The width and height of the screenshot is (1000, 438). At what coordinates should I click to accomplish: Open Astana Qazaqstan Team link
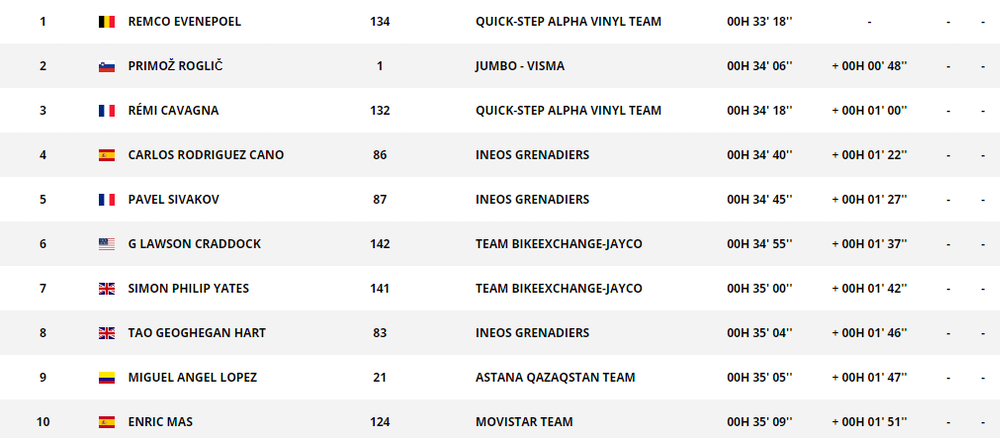[555, 378]
